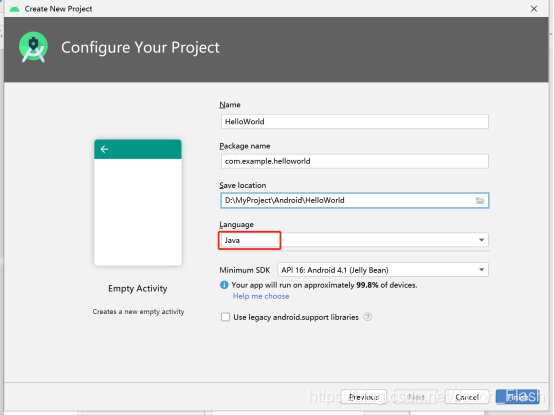Click the blue info icon near device percentage
This screenshot has height=415, width=554.
pyautogui.click(x=224, y=285)
